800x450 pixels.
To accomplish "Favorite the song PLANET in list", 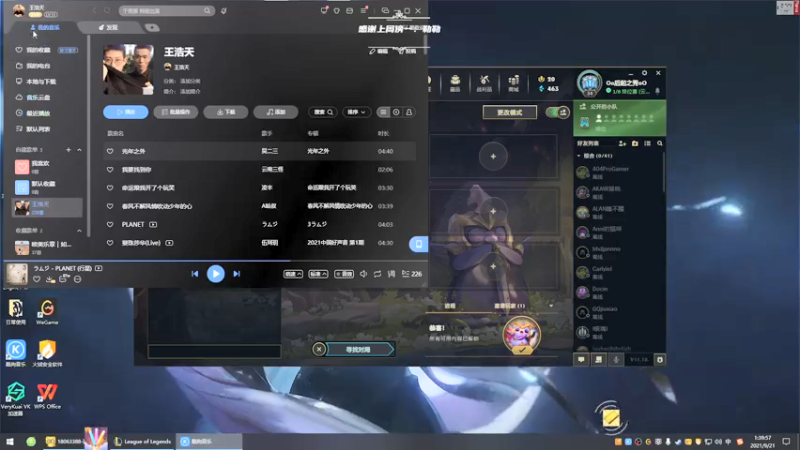I will click(110, 224).
